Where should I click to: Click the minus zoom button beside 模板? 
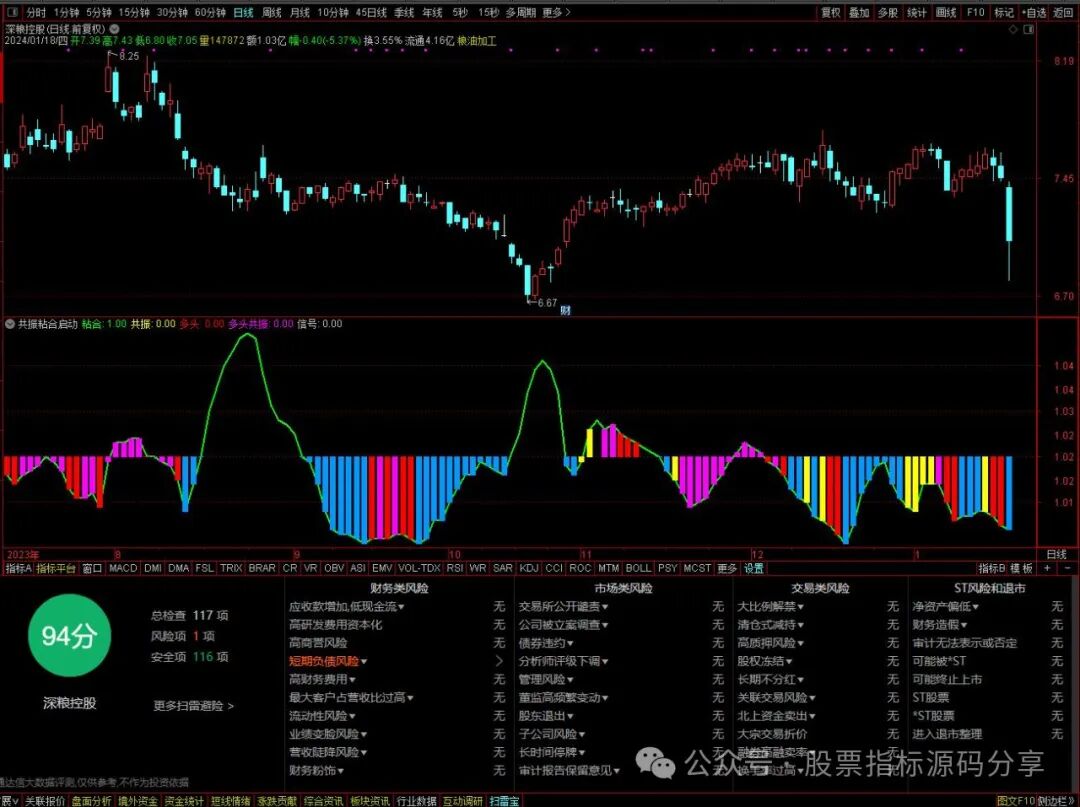(x=1068, y=568)
